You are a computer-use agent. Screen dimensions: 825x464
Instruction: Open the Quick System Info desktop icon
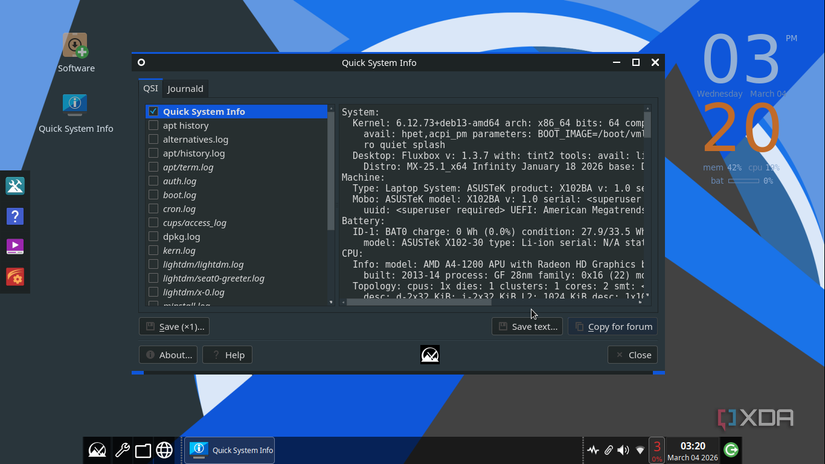(x=75, y=113)
